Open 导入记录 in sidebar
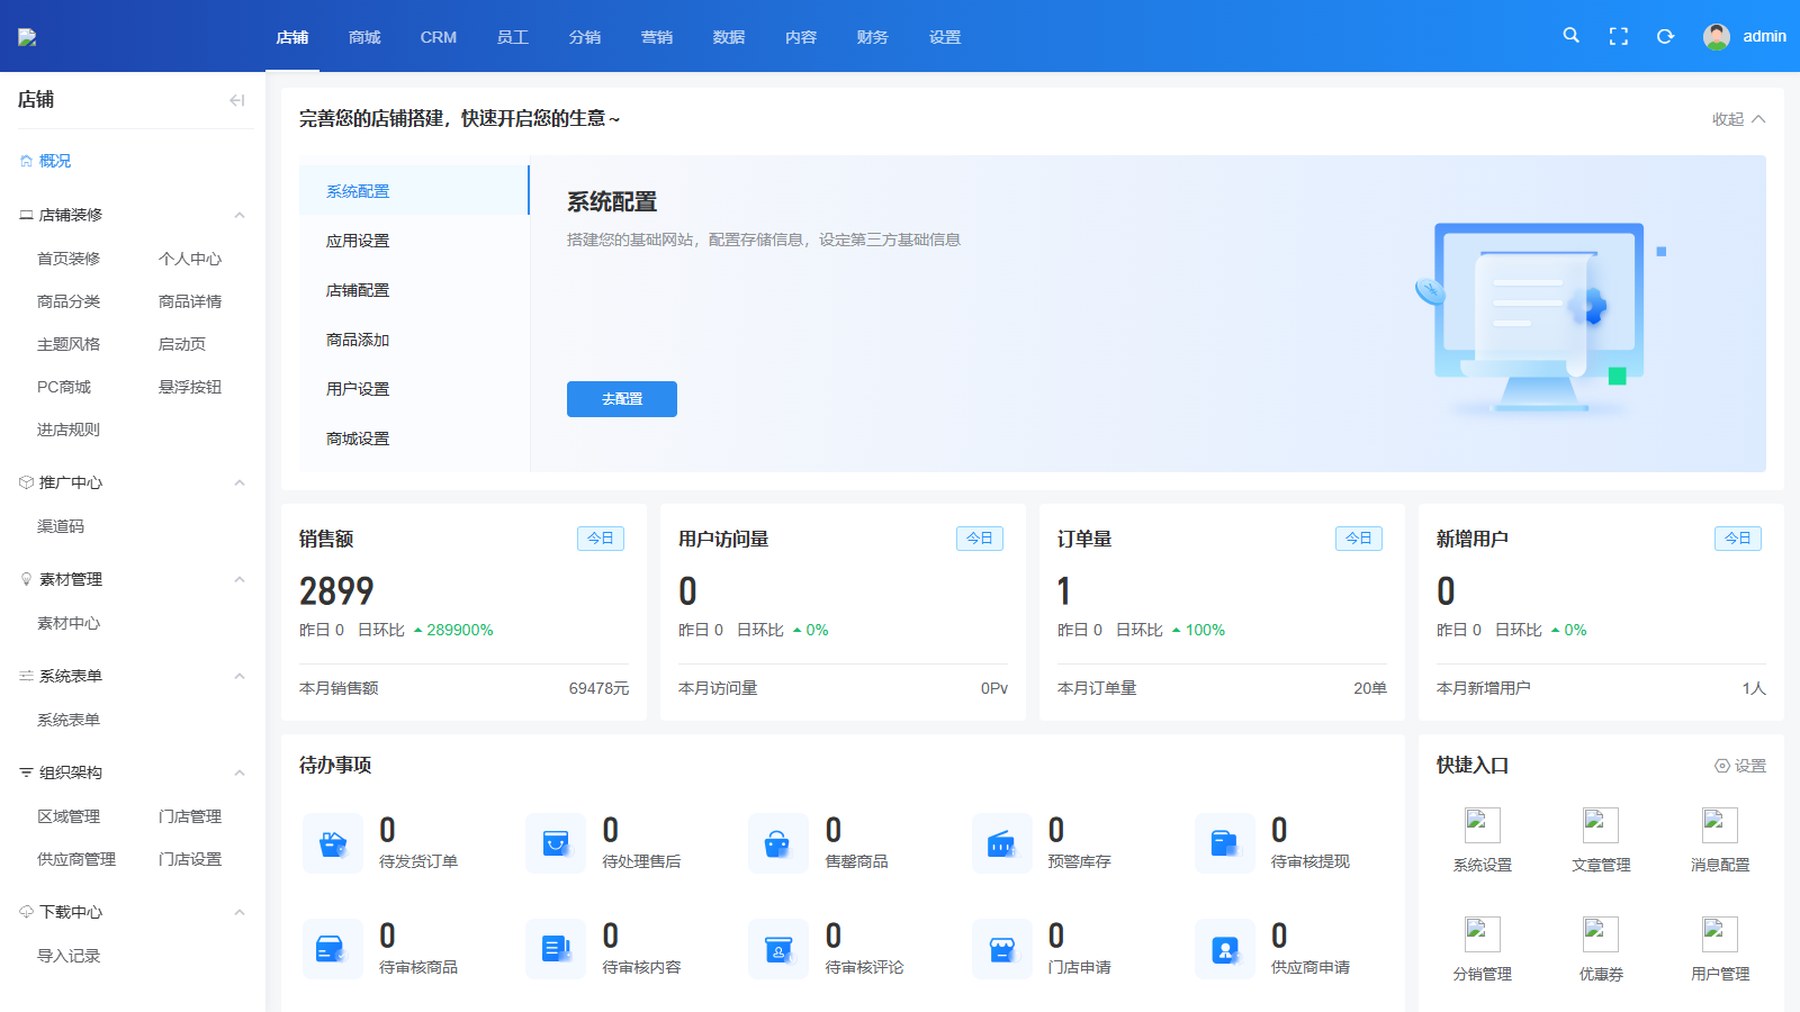The width and height of the screenshot is (1800, 1012). [x=69, y=956]
